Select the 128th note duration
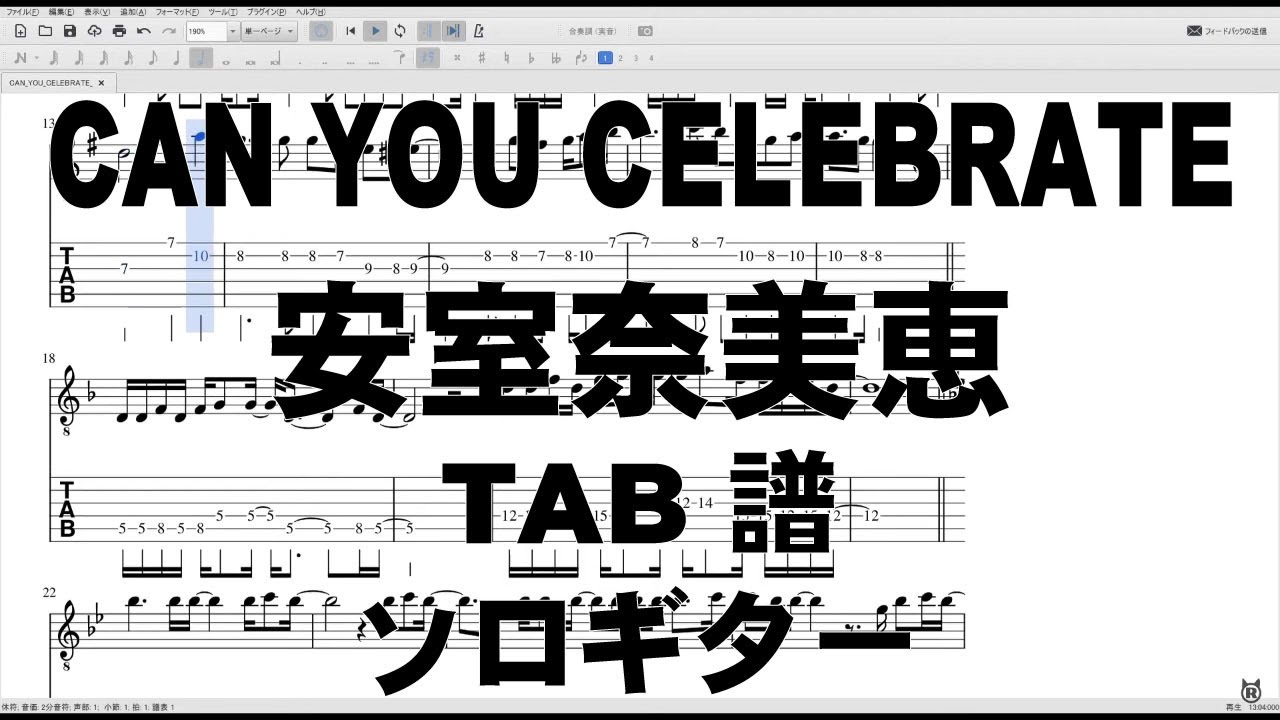This screenshot has height=720, width=1280. point(54,58)
